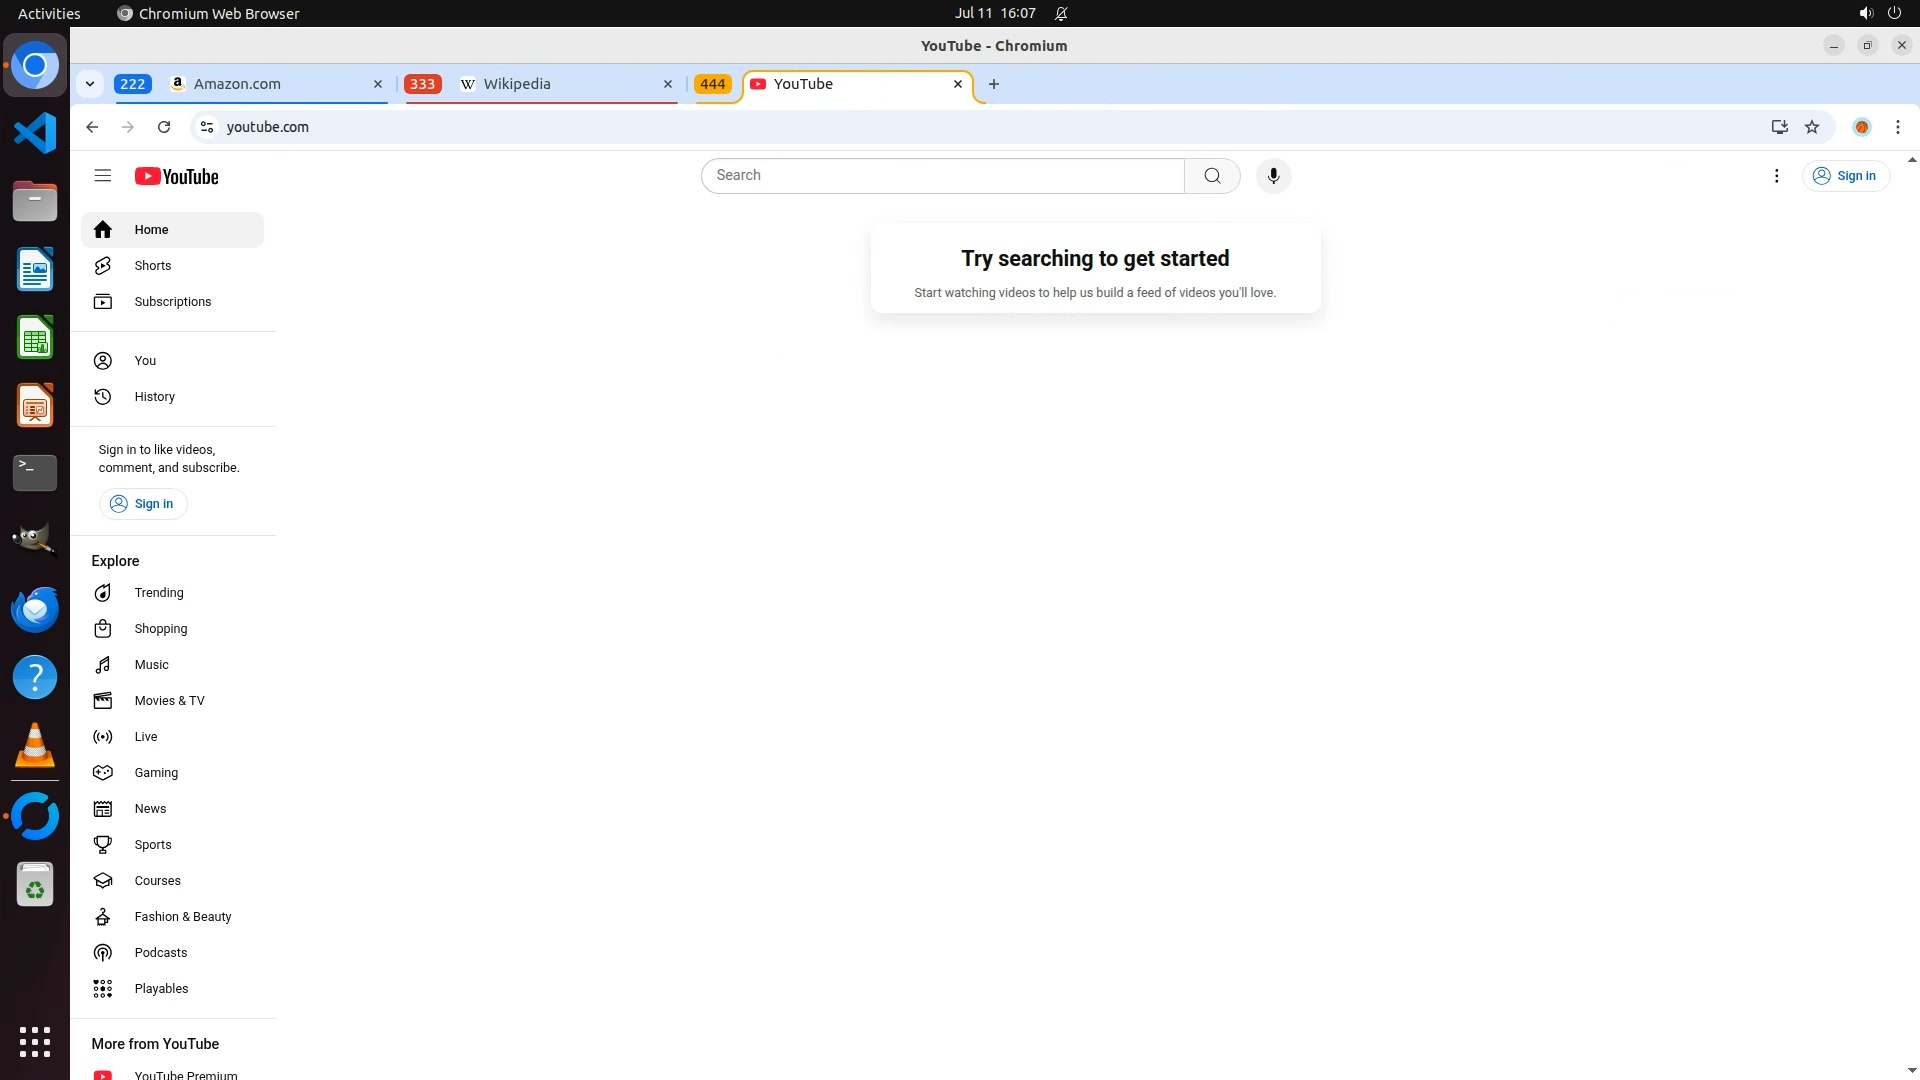Image resolution: width=1920 pixels, height=1080 pixels.
Task: Open the History page
Action: click(154, 397)
